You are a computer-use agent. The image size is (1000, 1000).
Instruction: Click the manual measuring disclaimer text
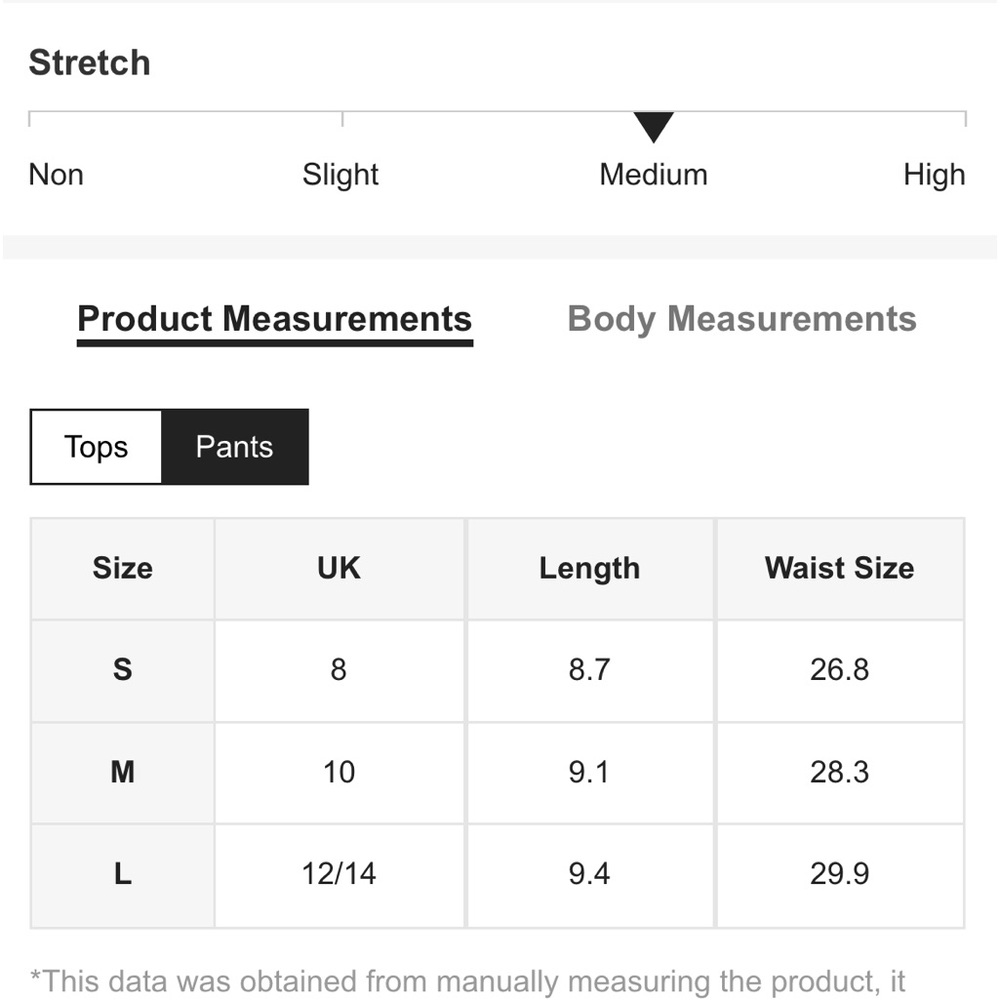click(467, 982)
